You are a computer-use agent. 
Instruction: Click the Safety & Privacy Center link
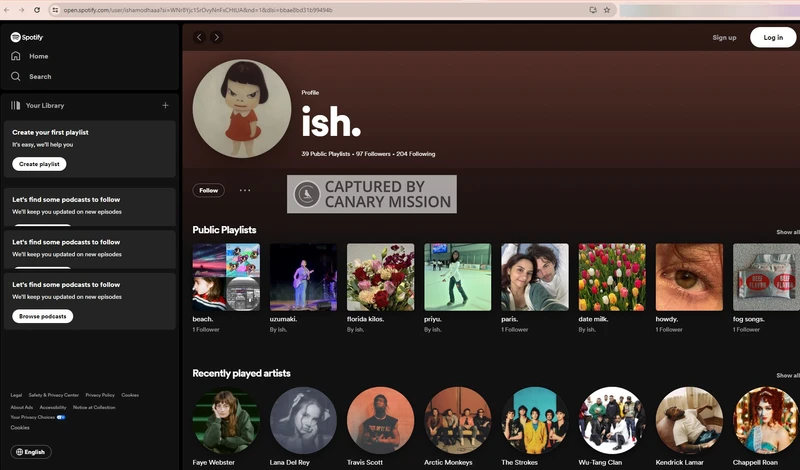pyautogui.click(x=54, y=395)
